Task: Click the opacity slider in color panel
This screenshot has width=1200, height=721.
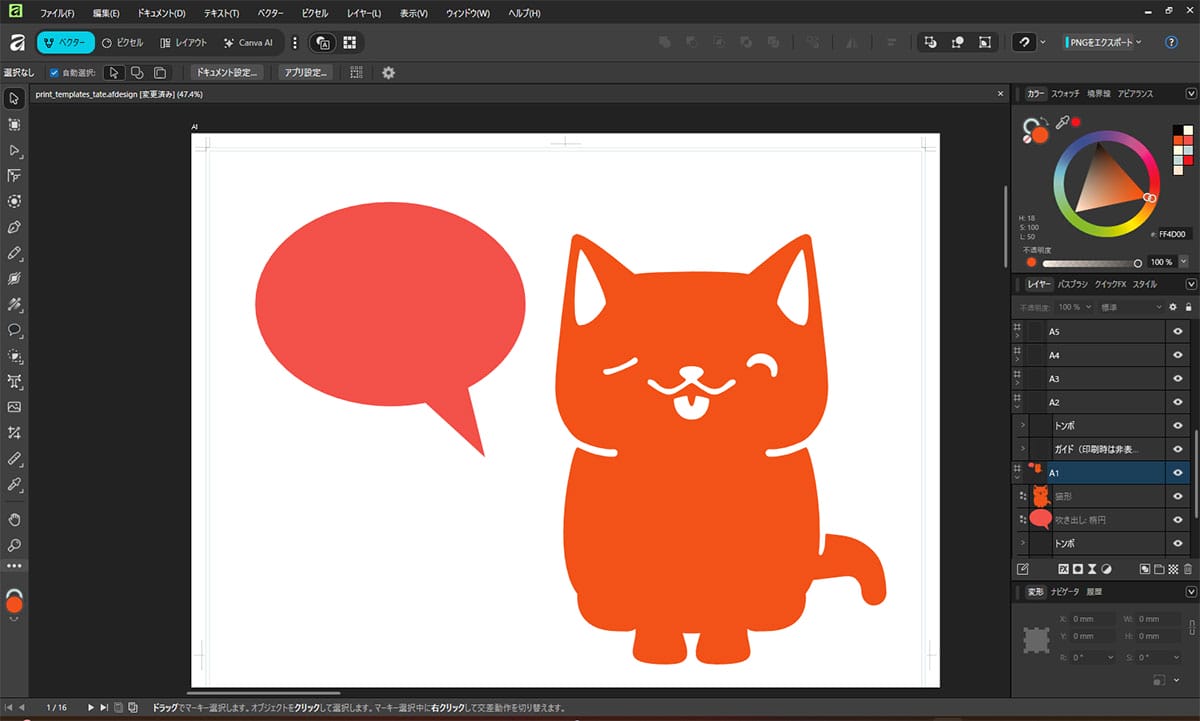Action: (x=1090, y=263)
